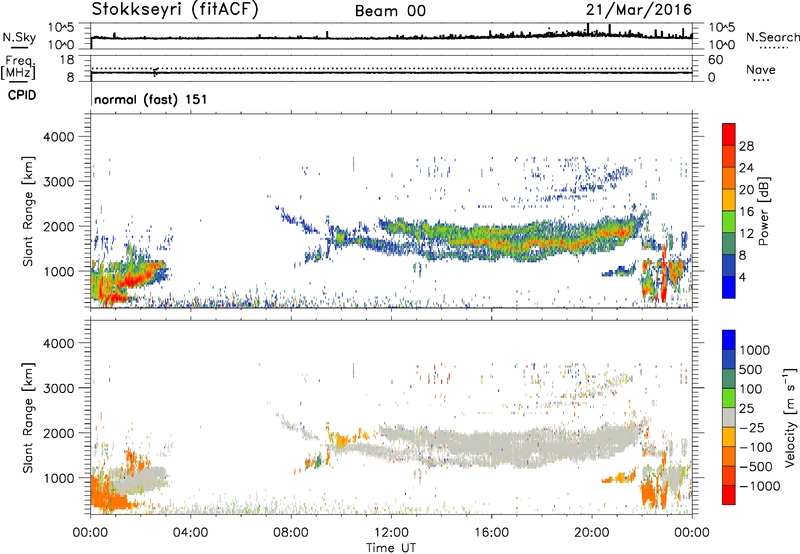800x554 pixels.
Task: Click the title 'Stokkseyri (fitACF)'
Action: 175,9
